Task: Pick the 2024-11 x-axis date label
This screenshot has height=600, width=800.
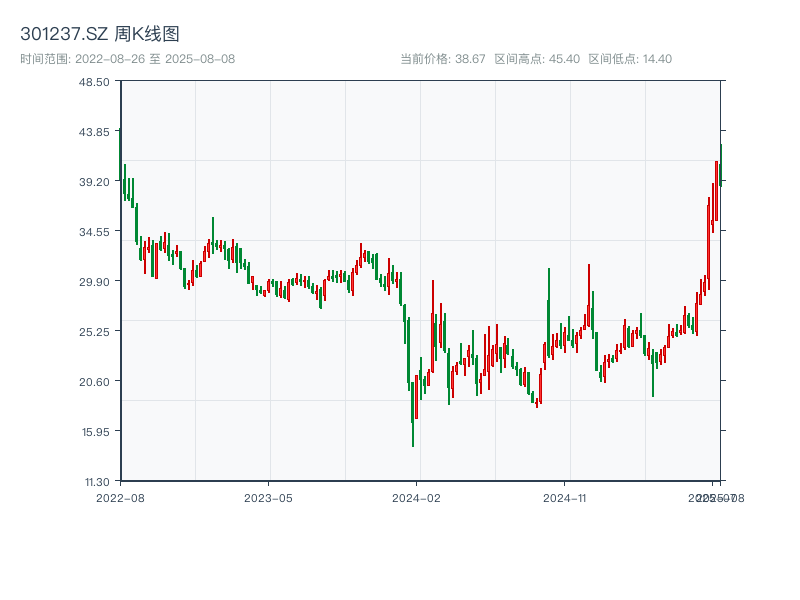Action: point(567,497)
